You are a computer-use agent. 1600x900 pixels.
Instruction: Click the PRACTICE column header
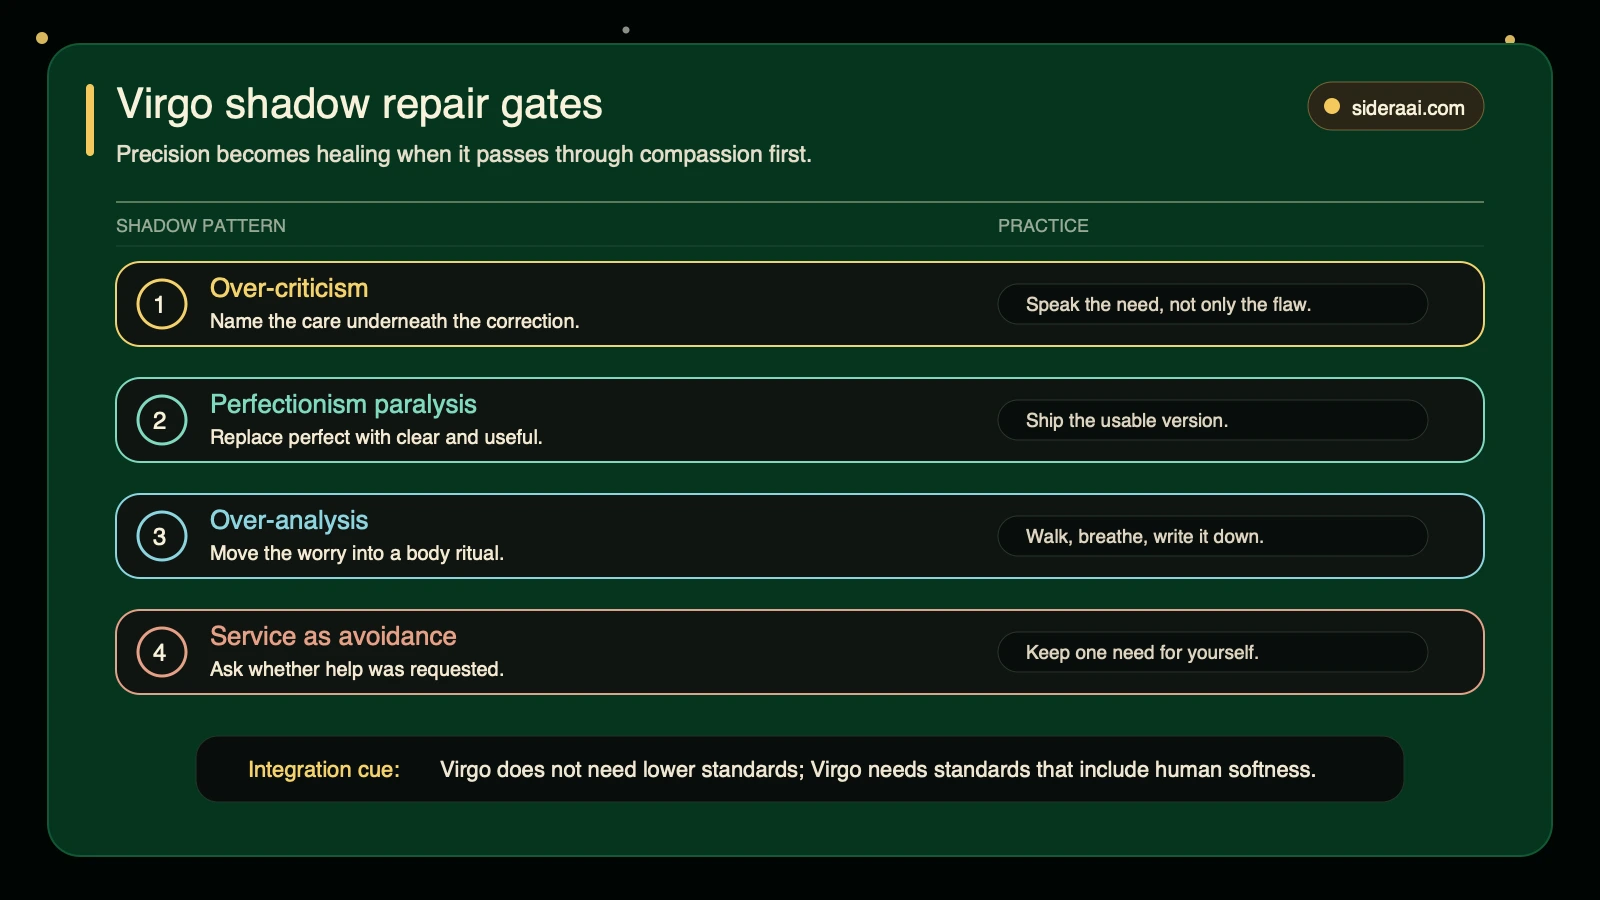1043,226
